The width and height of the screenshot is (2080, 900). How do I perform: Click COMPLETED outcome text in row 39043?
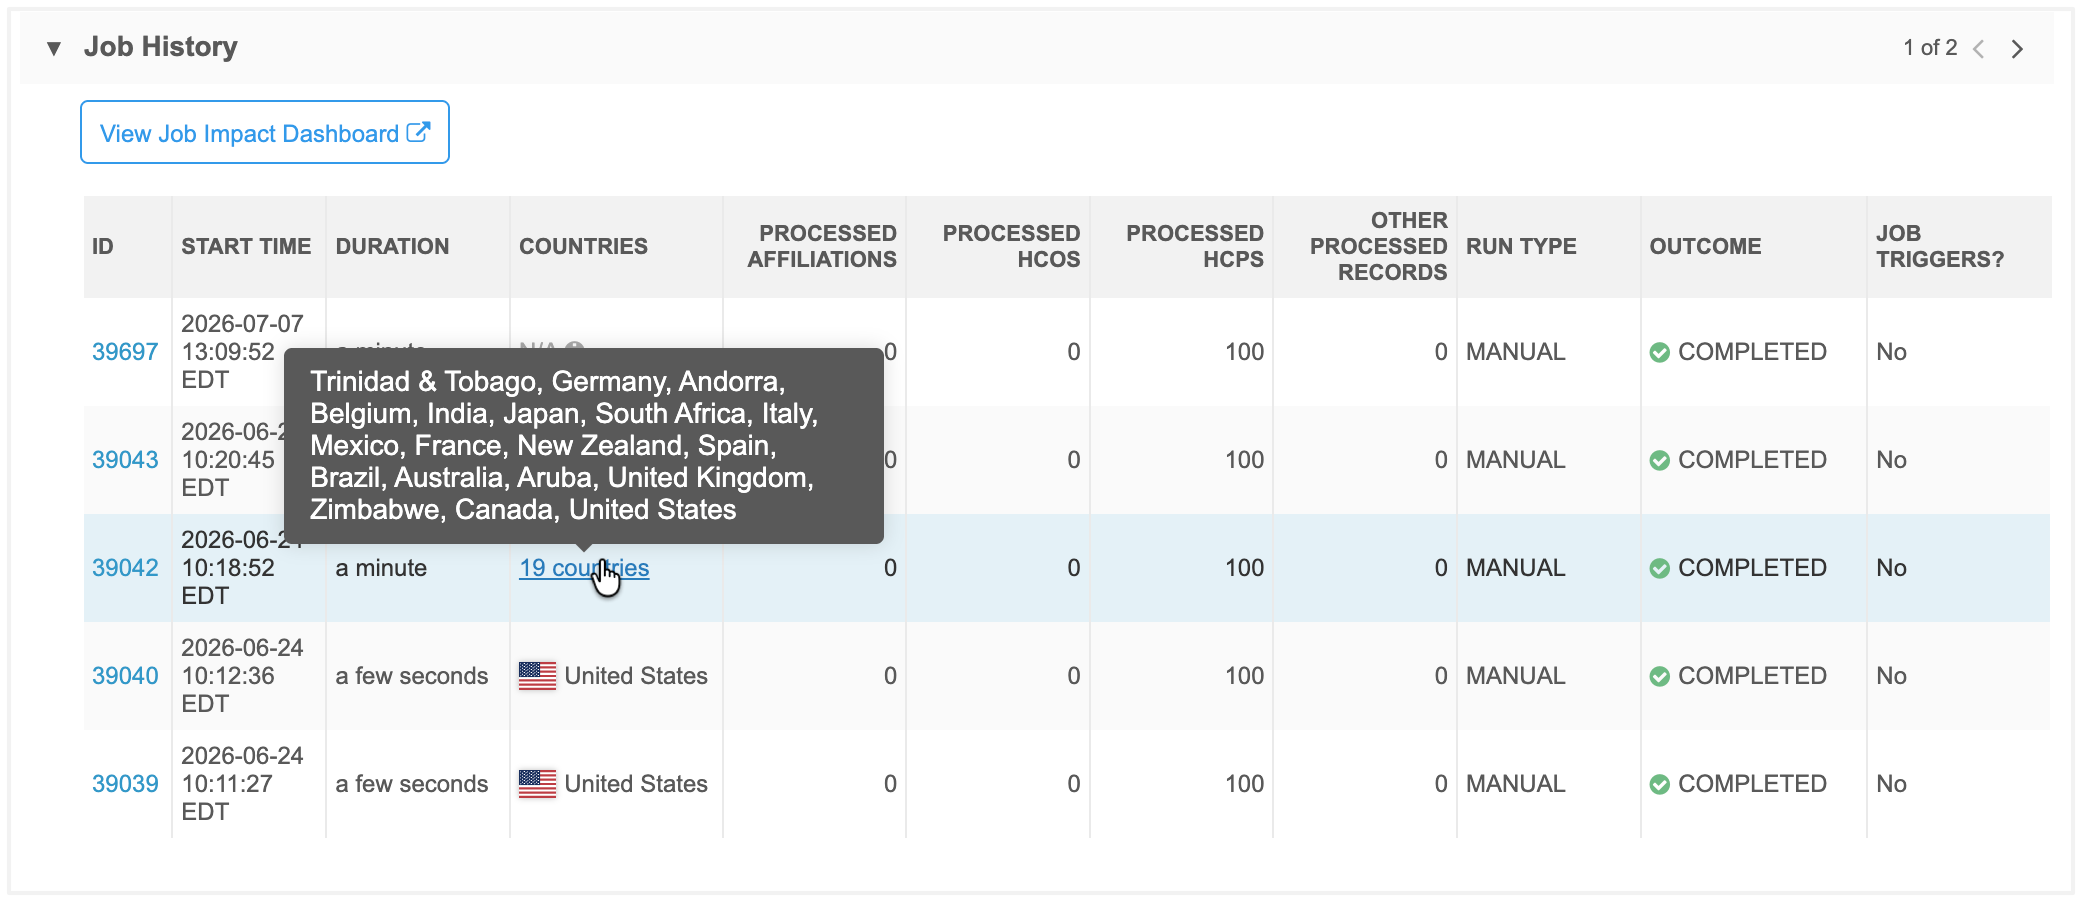[1752, 460]
